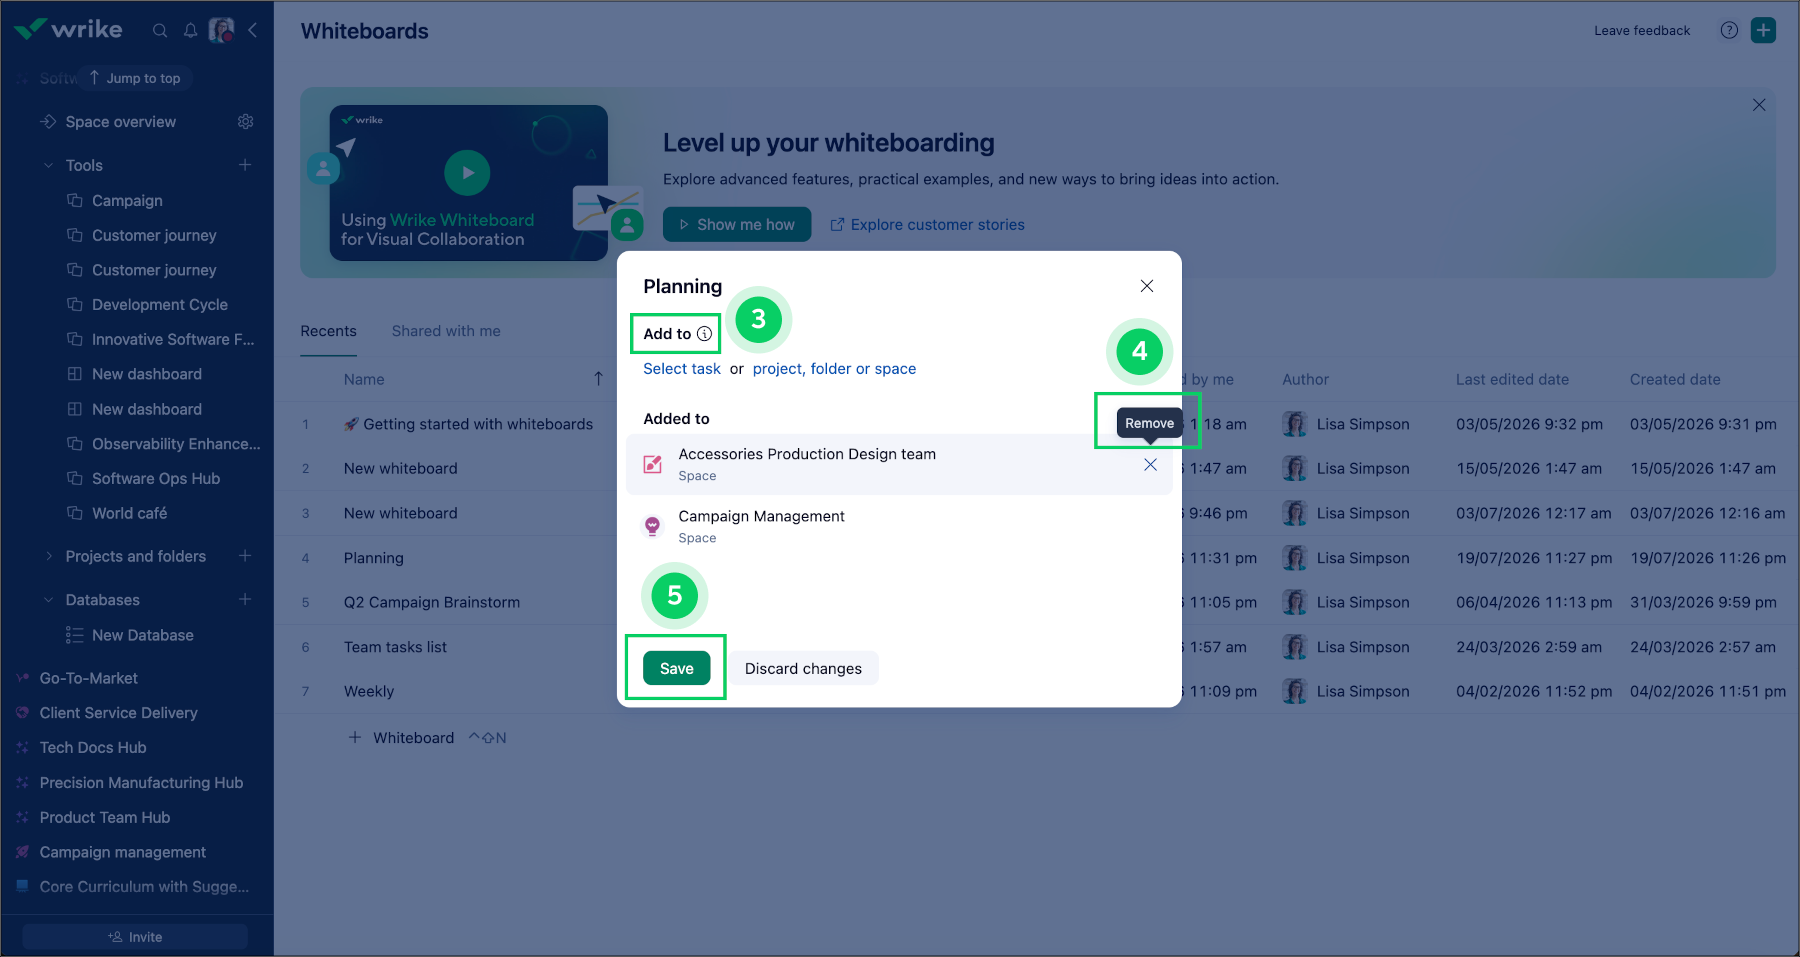
Task: Select Accessories Production Design team entry
Action: (x=899, y=464)
